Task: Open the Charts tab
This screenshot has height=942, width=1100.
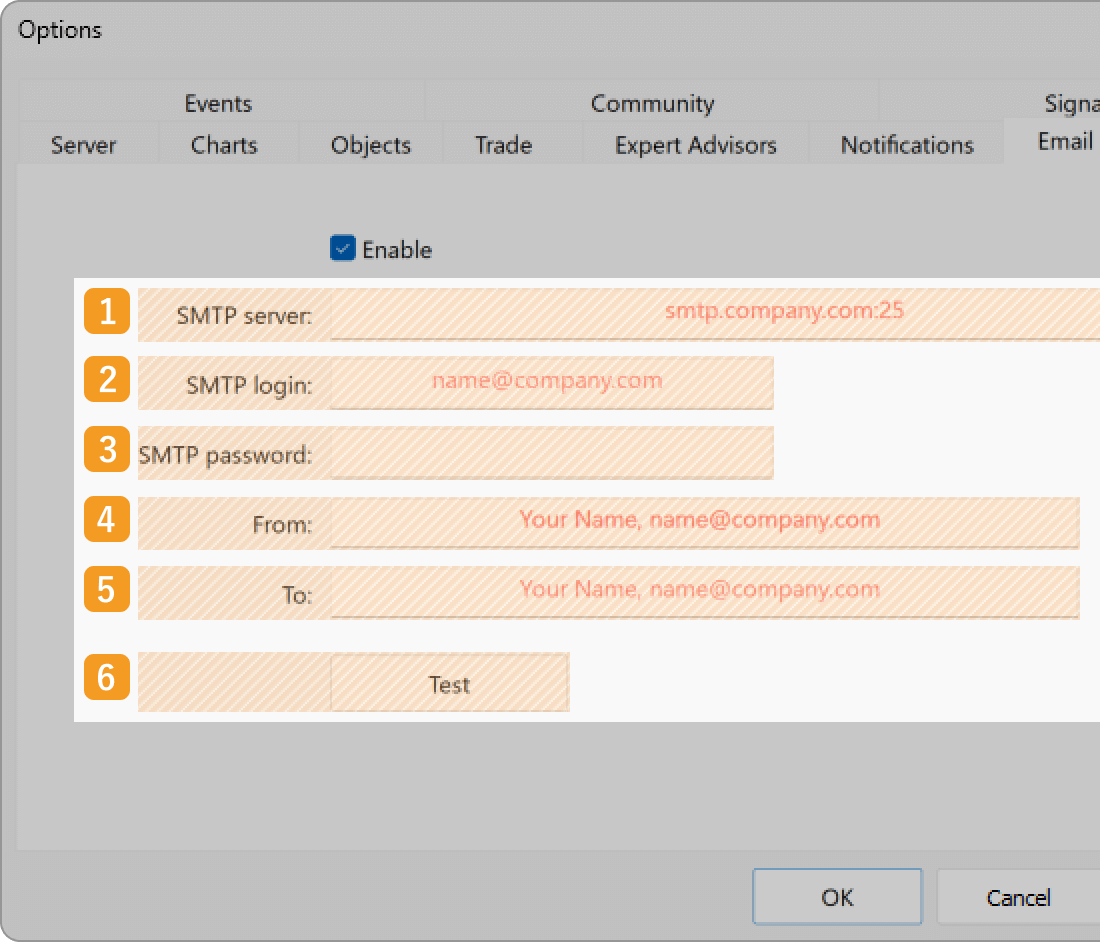Action: click(x=224, y=145)
